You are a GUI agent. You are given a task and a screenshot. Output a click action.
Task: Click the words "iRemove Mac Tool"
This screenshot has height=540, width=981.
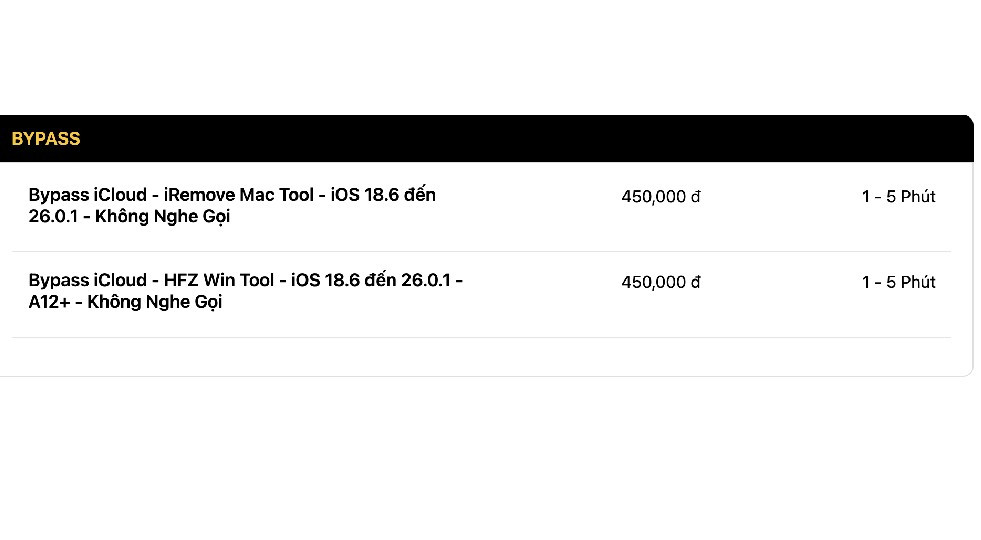pyautogui.click(x=238, y=195)
